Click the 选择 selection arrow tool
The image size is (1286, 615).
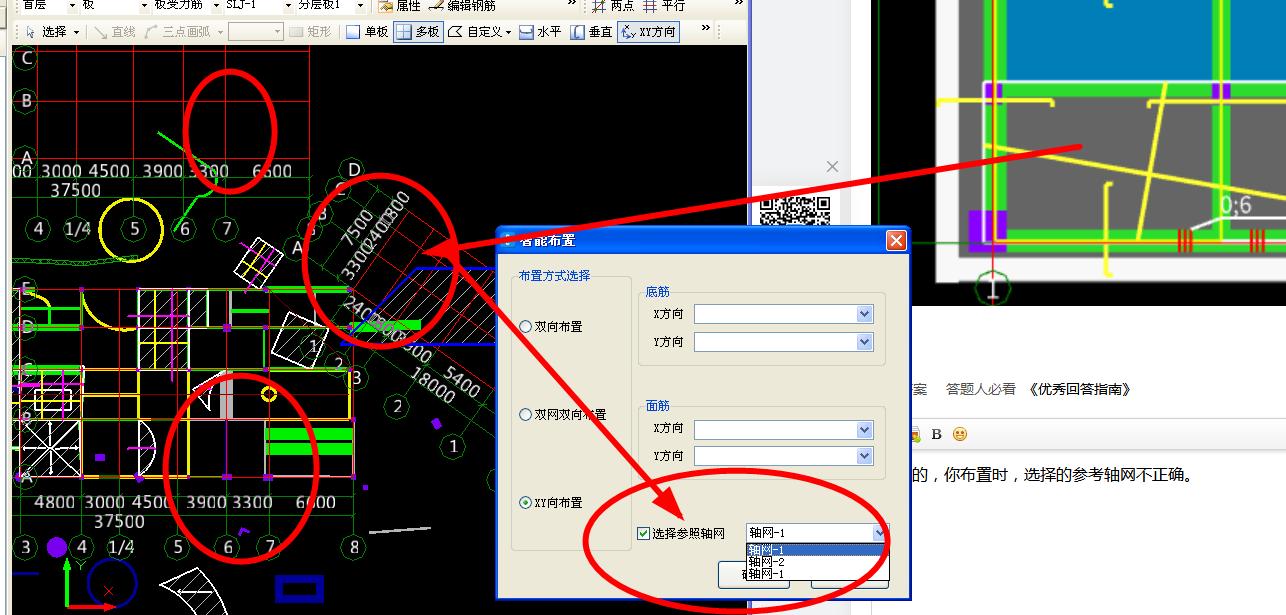45,32
